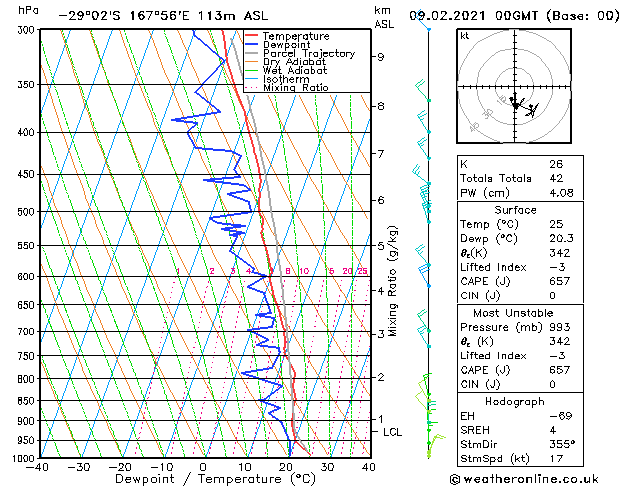Click the StmSpd (kt) value 17

point(556,458)
